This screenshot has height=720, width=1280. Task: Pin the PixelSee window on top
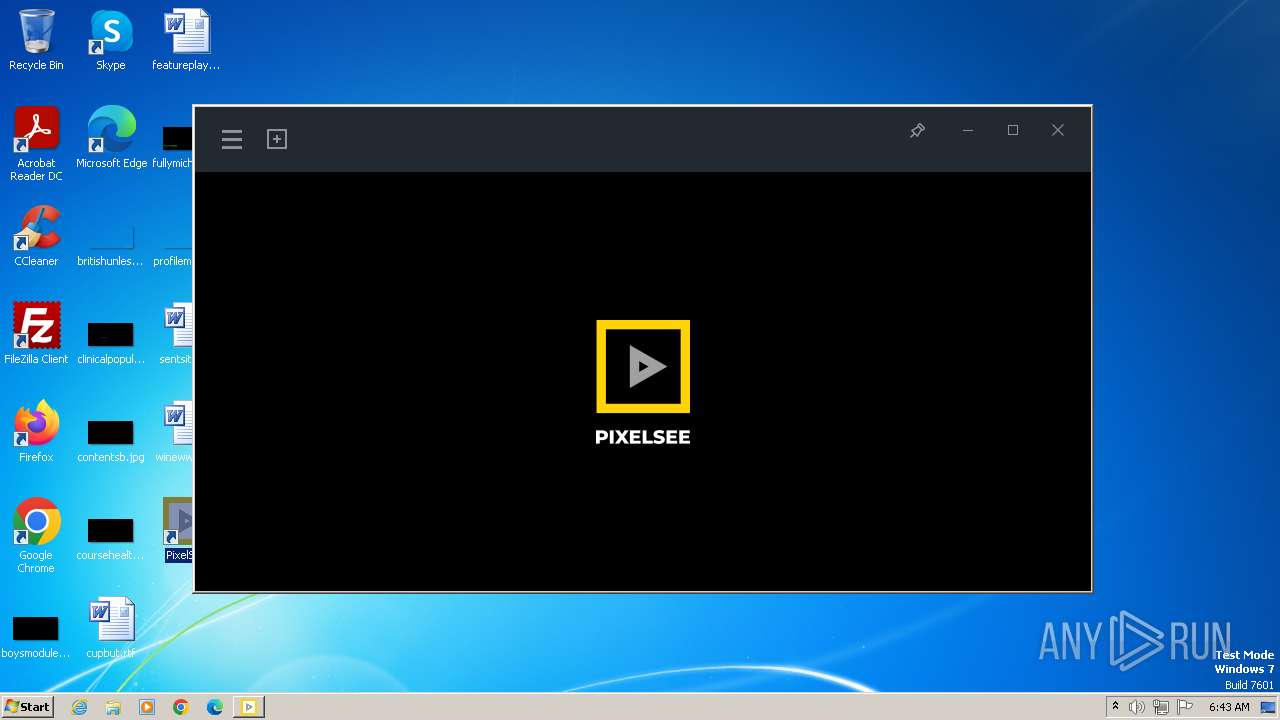[917, 131]
